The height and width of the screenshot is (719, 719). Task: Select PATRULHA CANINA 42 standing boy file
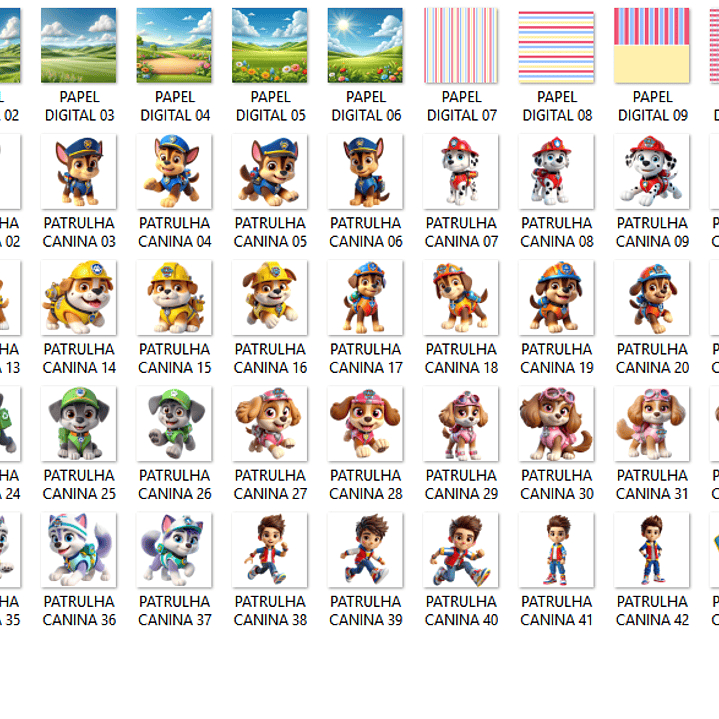(x=652, y=550)
